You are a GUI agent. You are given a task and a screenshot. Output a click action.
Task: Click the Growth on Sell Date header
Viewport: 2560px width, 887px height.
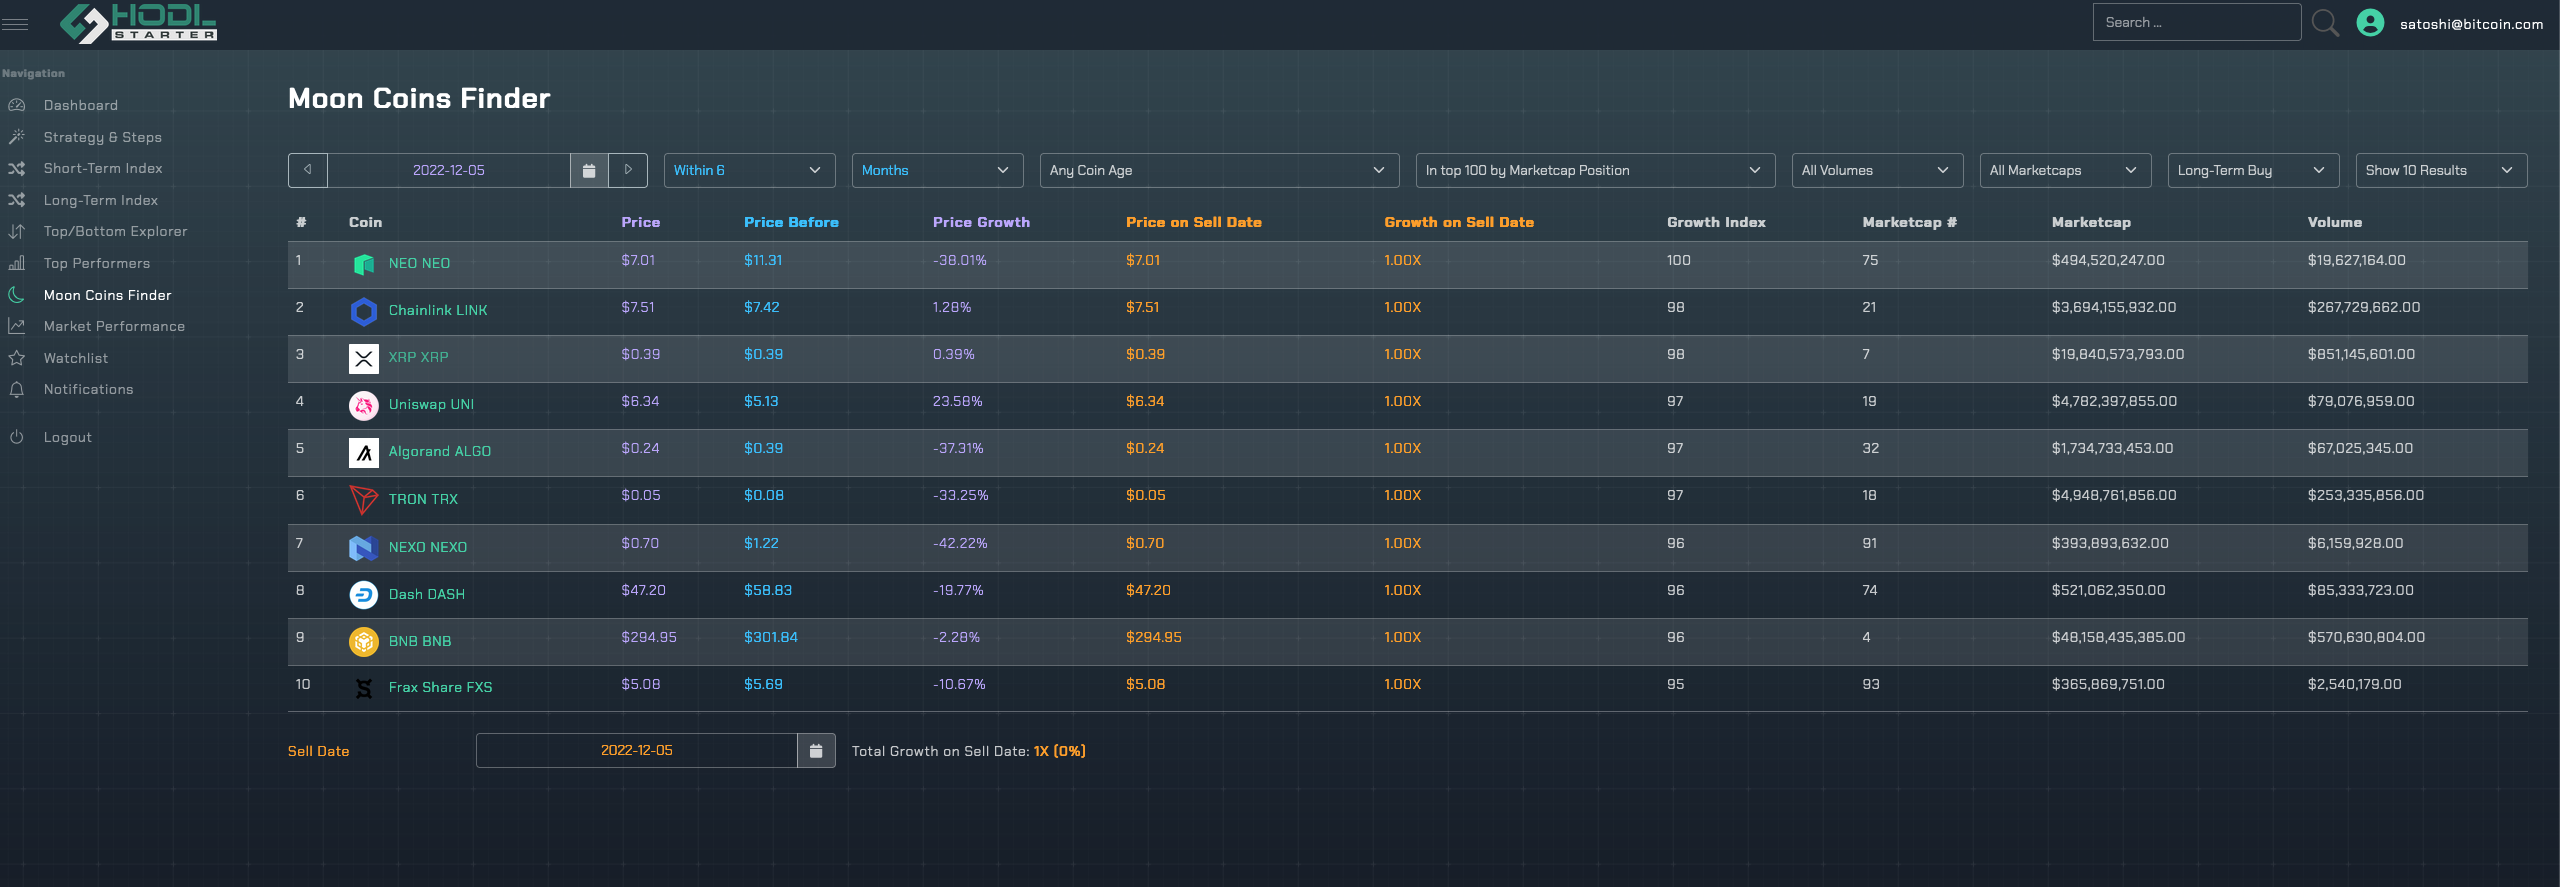pyautogui.click(x=1459, y=222)
